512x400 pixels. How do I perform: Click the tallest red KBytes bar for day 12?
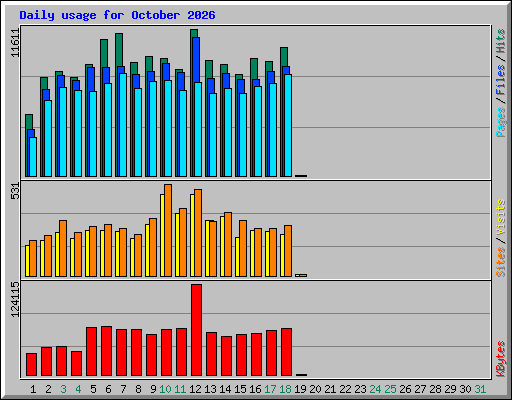click(x=197, y=330)
